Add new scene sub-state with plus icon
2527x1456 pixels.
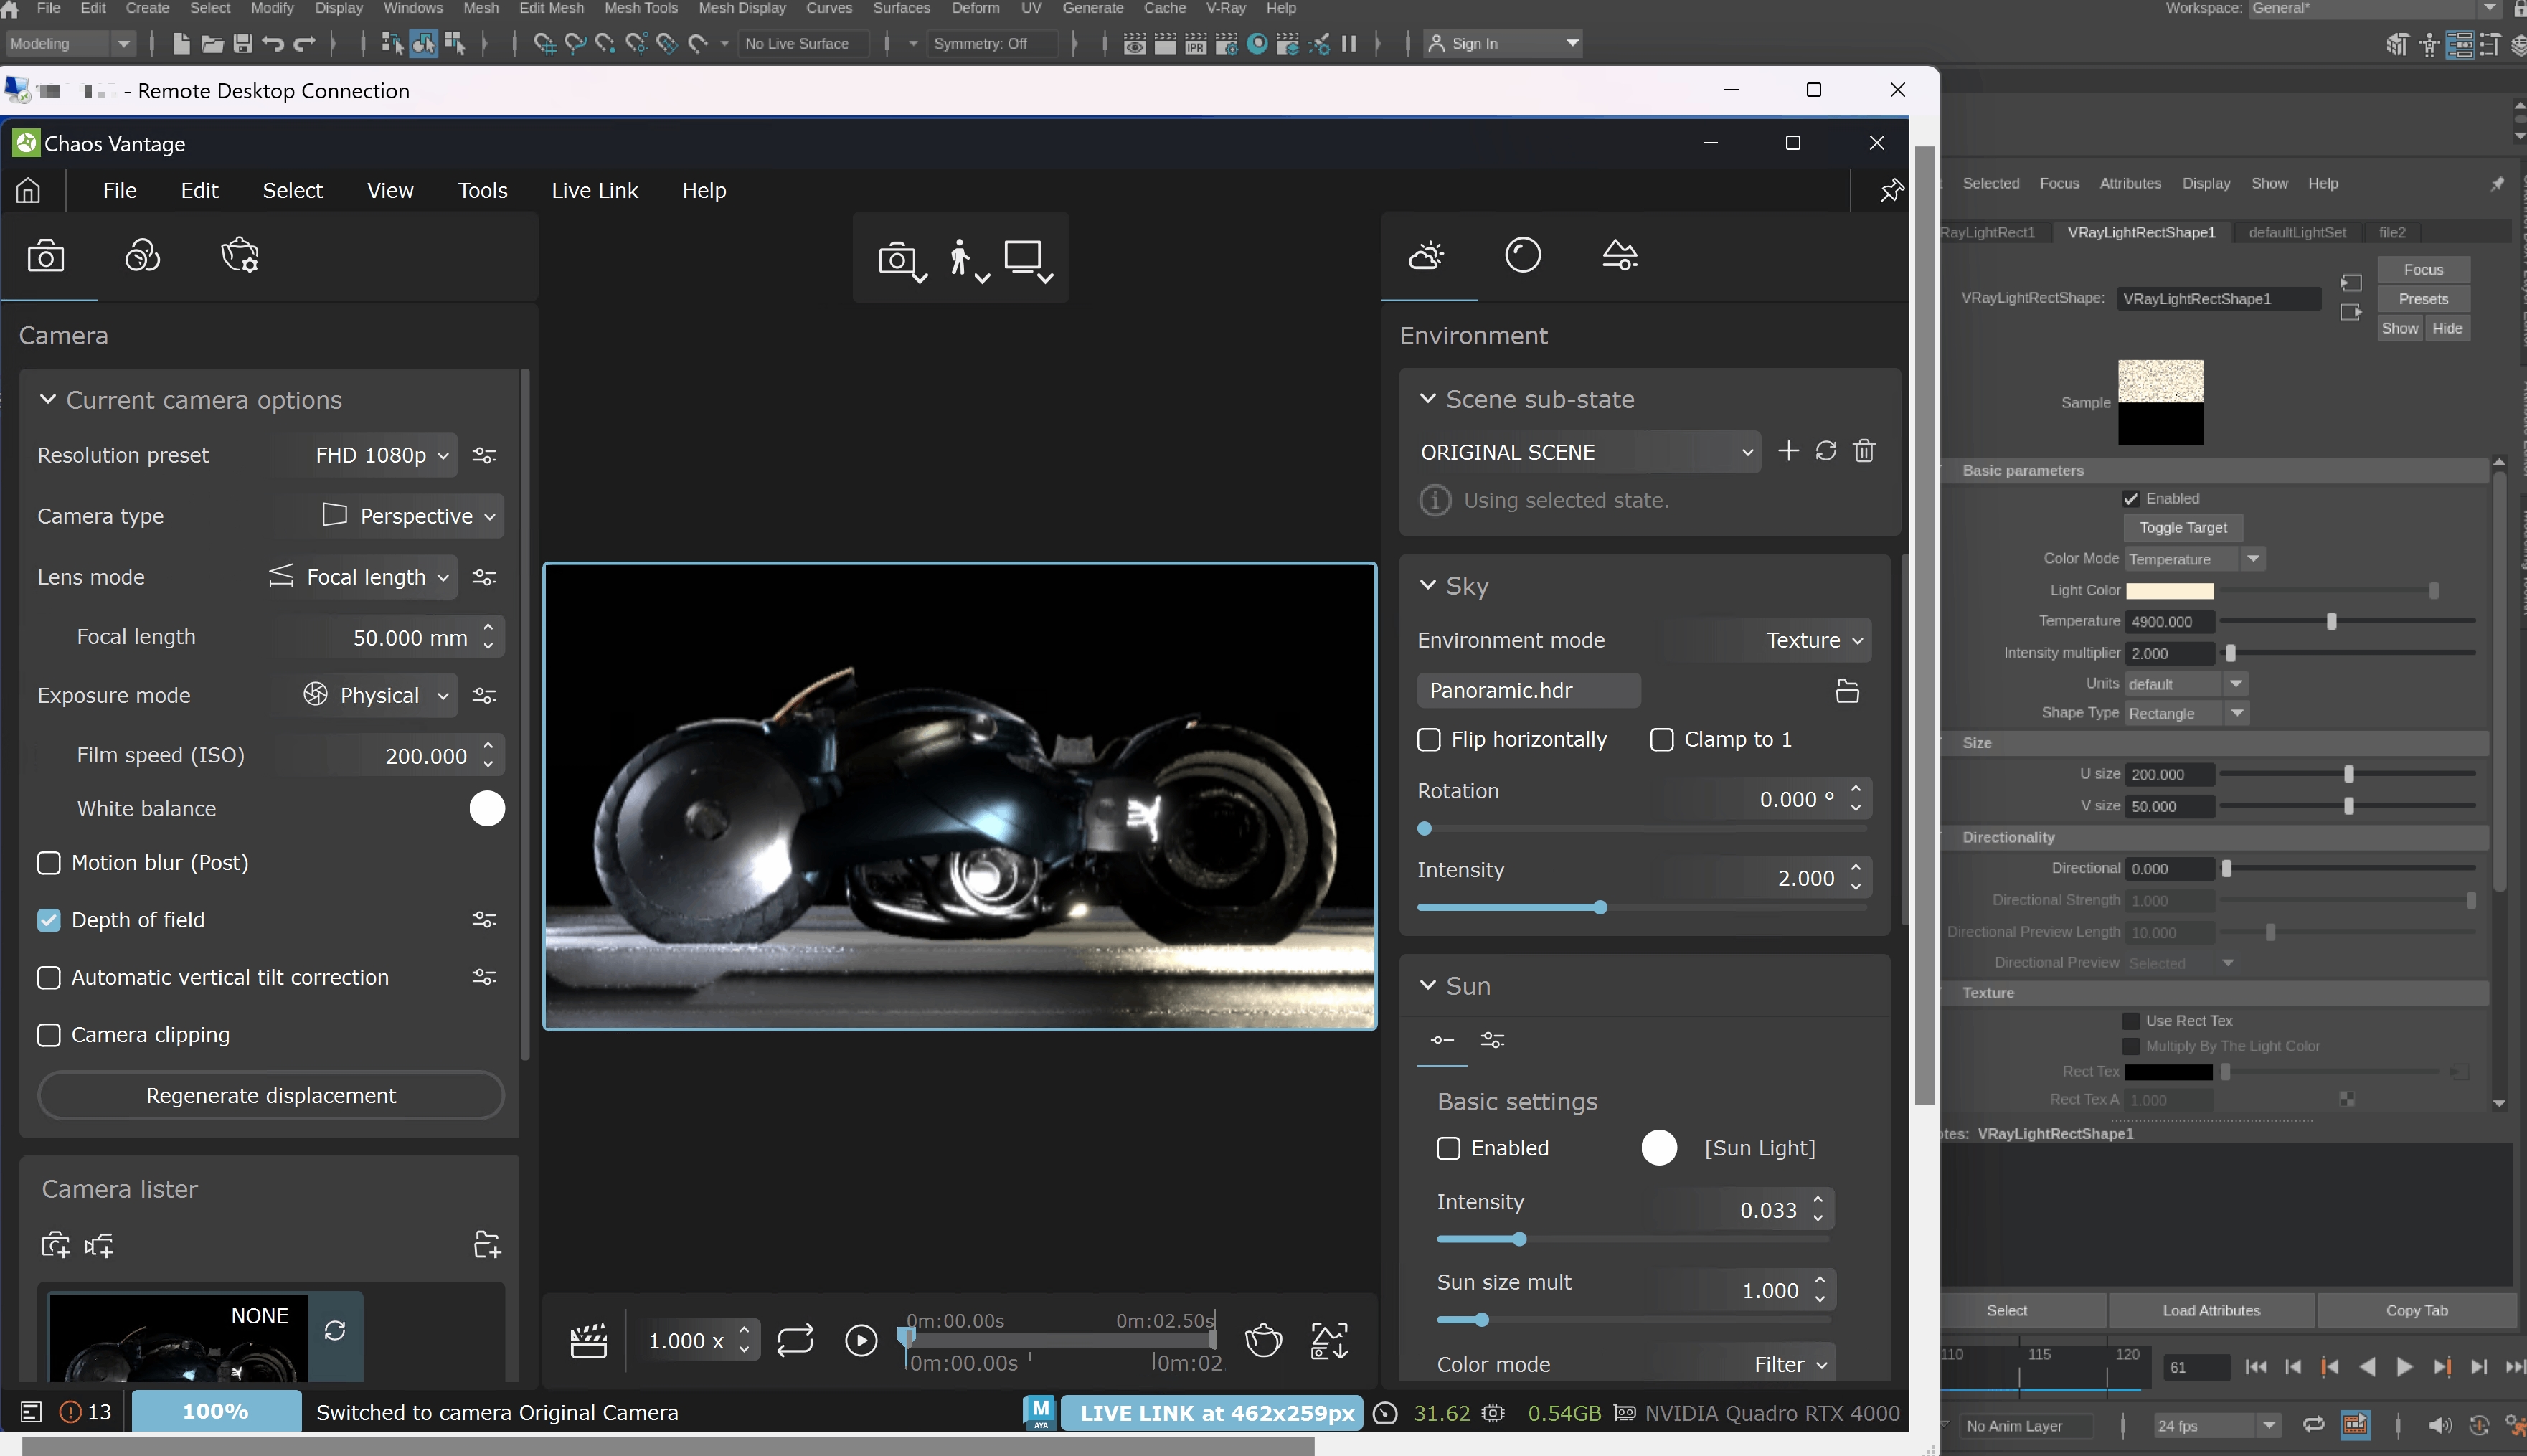click(x=1788, y=451)
